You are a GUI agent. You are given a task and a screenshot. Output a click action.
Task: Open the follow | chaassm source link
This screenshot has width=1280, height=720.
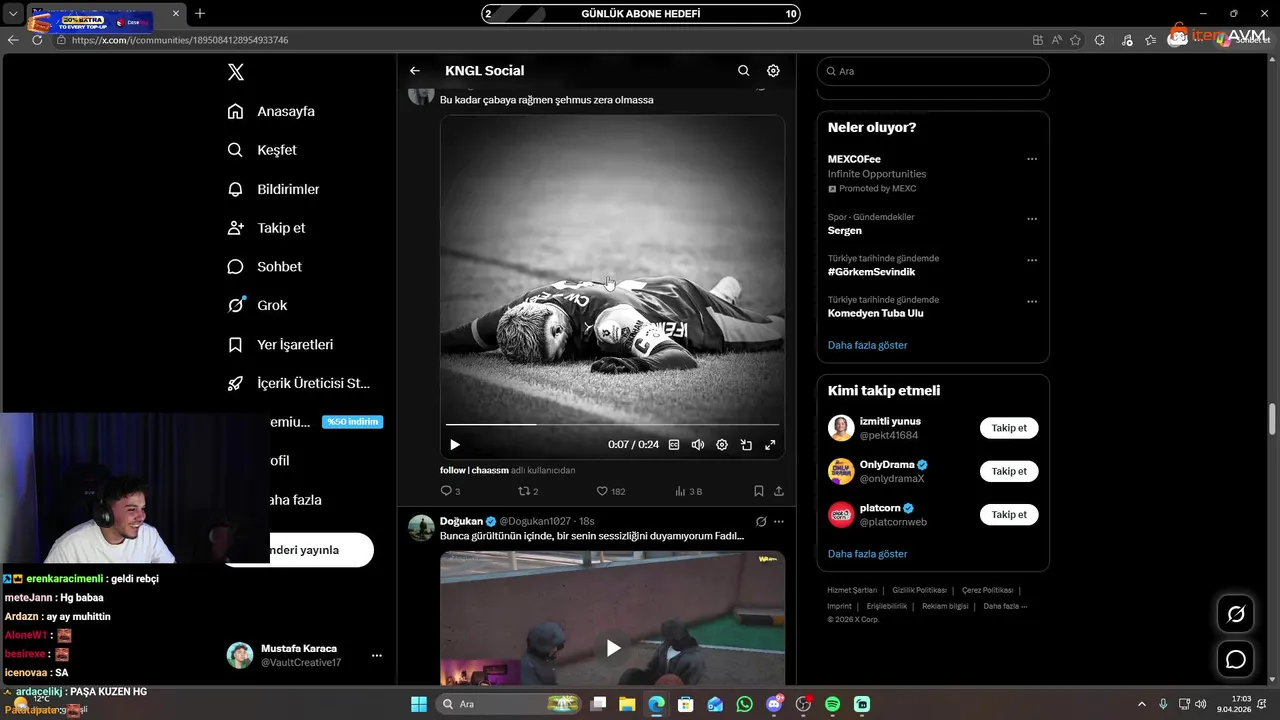point(474,470)
